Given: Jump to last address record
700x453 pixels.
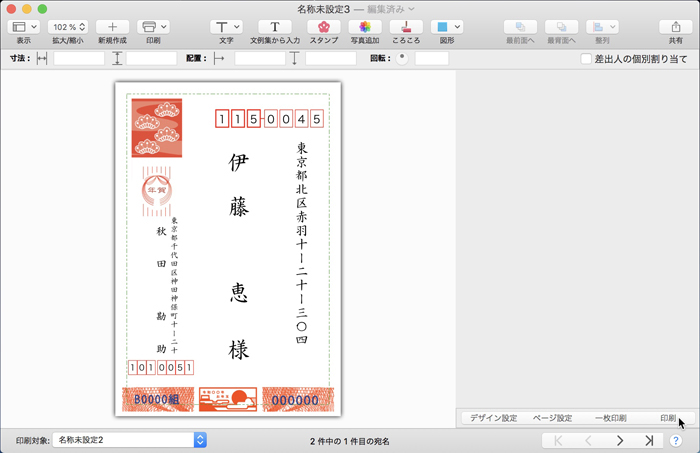Looking at the screenshot, I should pyautogui.click(x=649, y=440).
